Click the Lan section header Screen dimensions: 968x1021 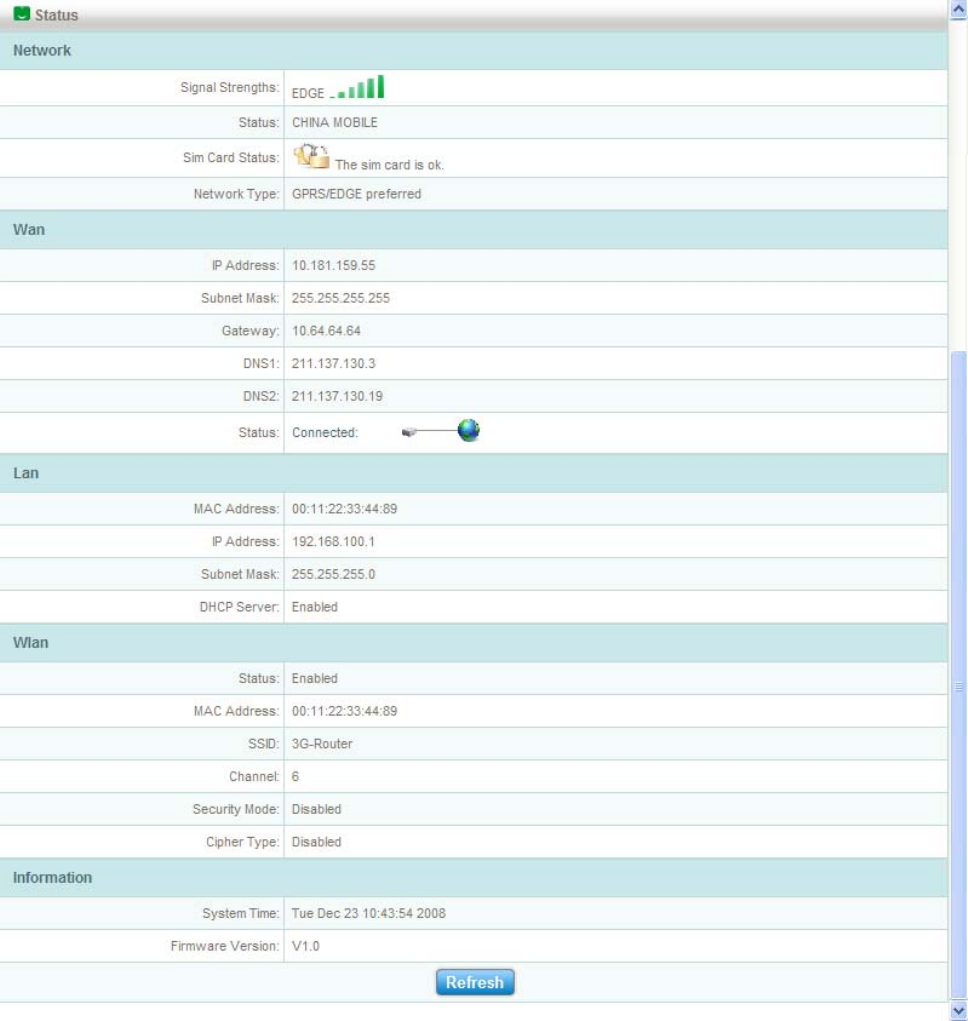(x=473, y=473)
